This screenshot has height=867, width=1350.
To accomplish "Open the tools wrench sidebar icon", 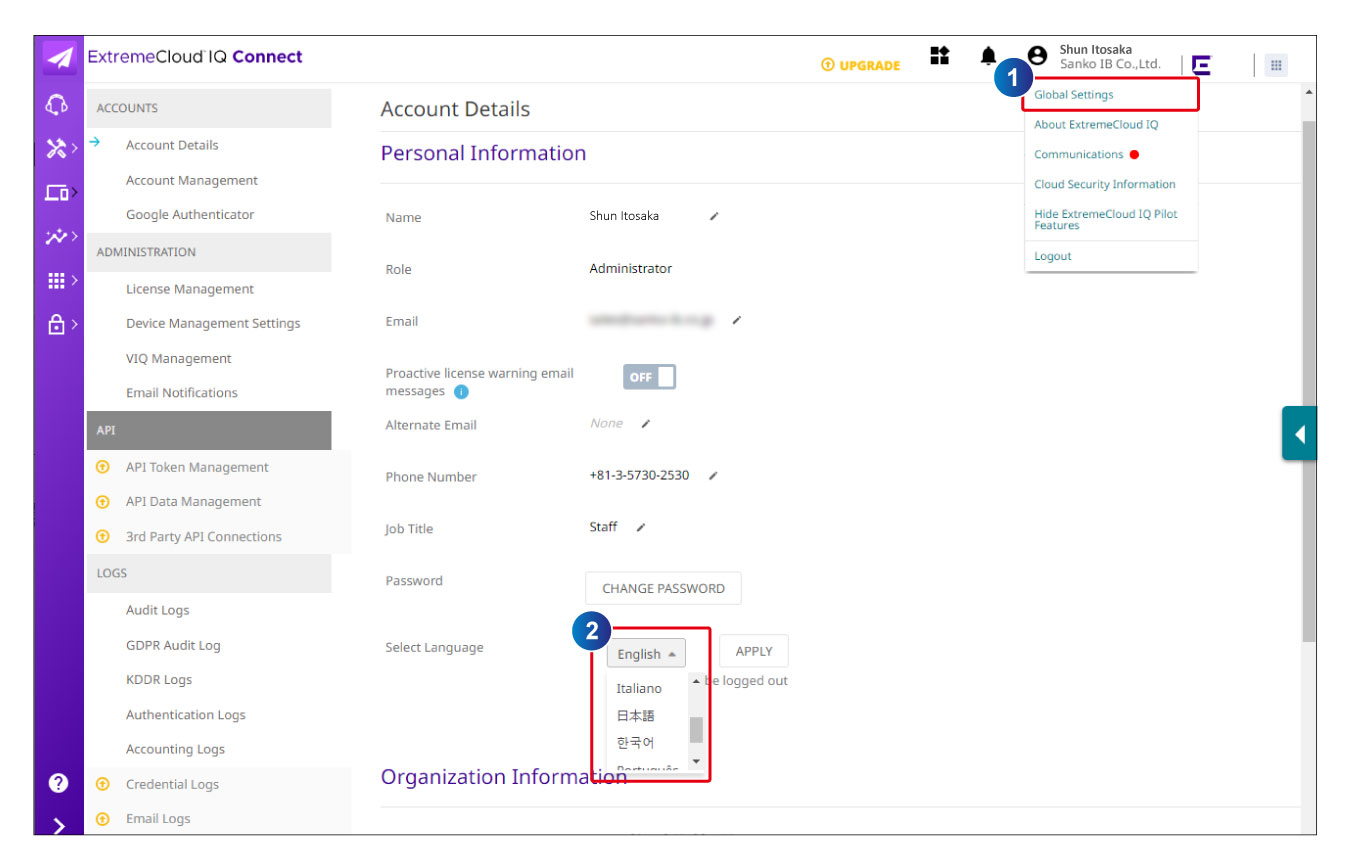I will [x=57, y=149].
